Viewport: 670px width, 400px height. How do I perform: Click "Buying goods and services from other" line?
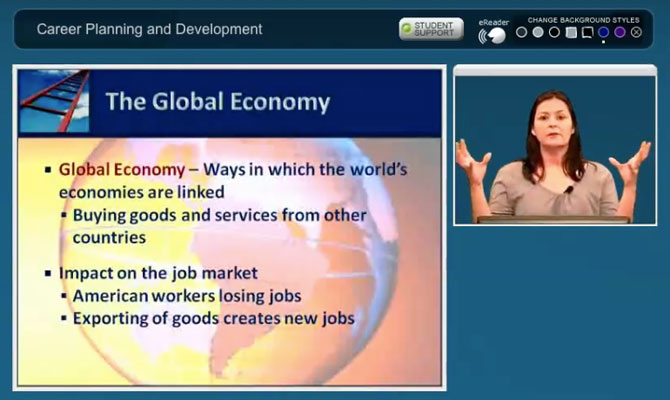tap(220, 215)
